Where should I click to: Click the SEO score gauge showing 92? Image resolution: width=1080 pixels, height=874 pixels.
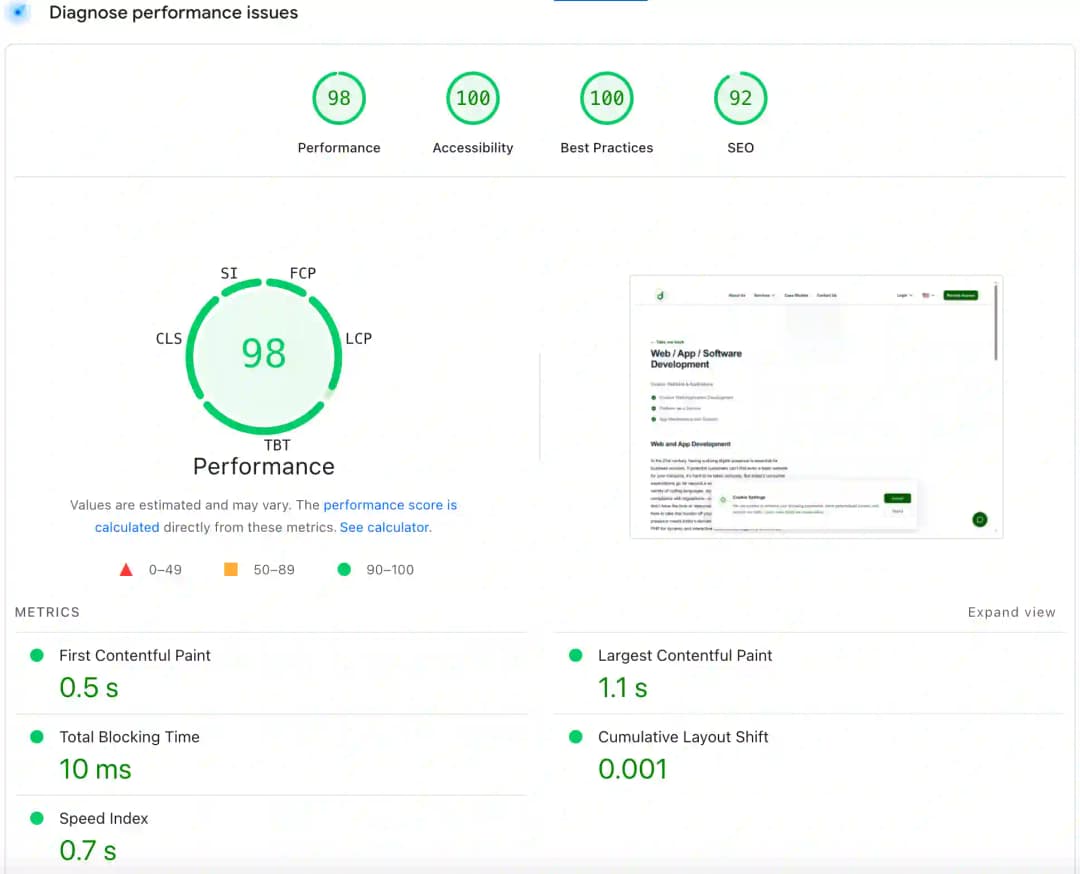pos(740,98)
